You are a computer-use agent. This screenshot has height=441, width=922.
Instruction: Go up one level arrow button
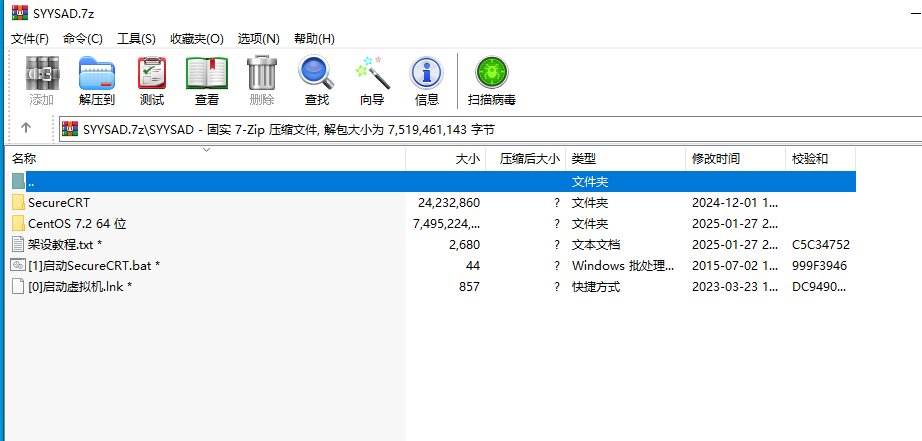coord(26,128)
